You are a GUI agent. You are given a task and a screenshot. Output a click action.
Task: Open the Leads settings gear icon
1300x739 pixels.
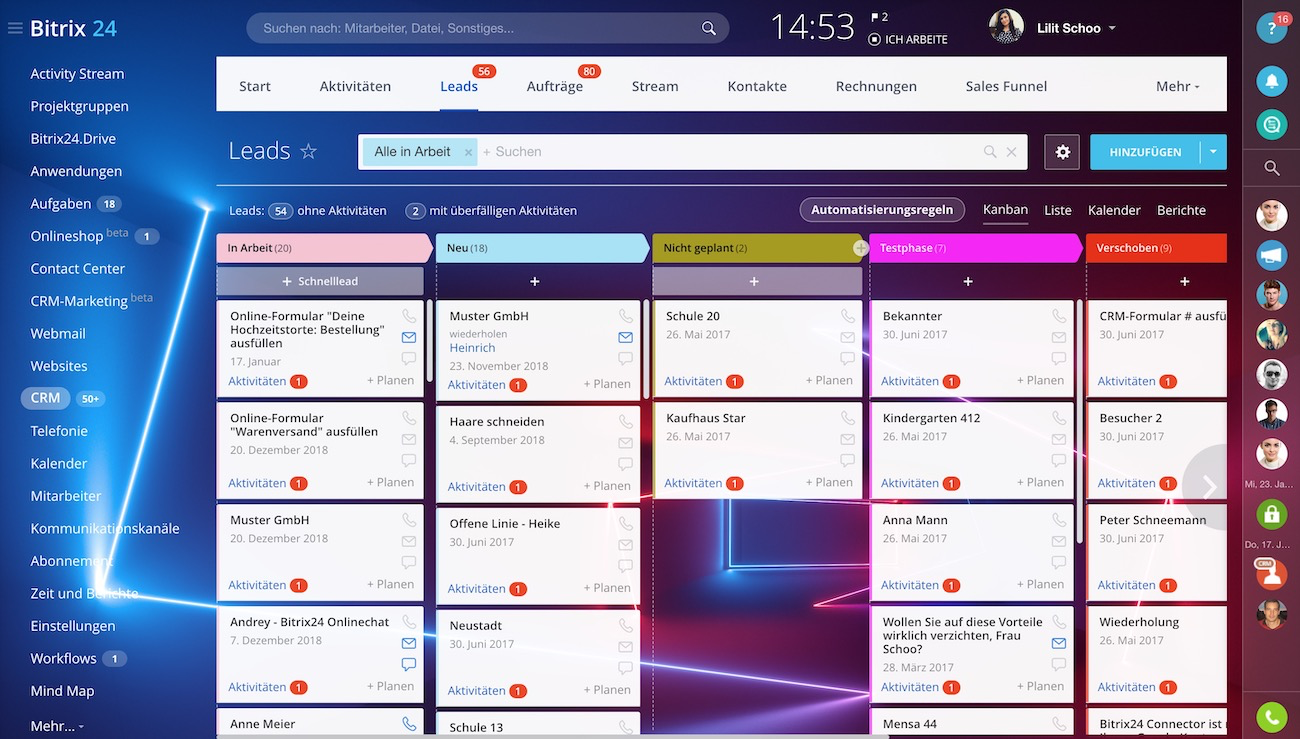1062,152
